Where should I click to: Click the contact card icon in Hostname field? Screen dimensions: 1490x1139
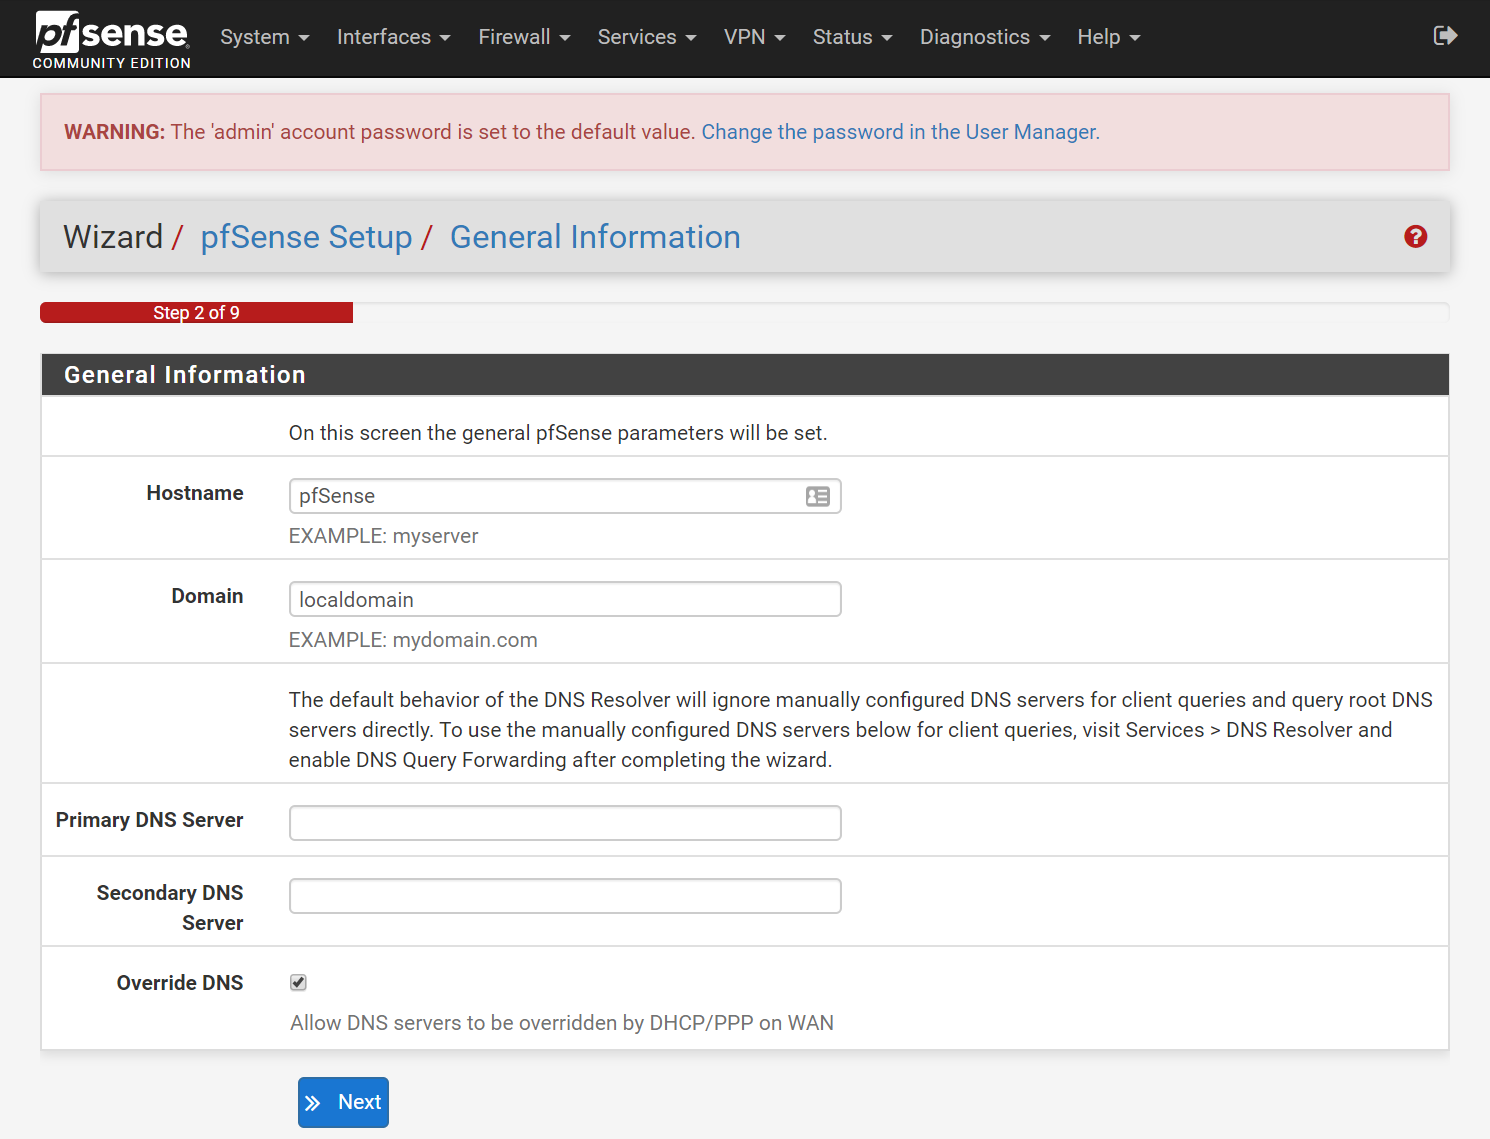pos(818,496)
